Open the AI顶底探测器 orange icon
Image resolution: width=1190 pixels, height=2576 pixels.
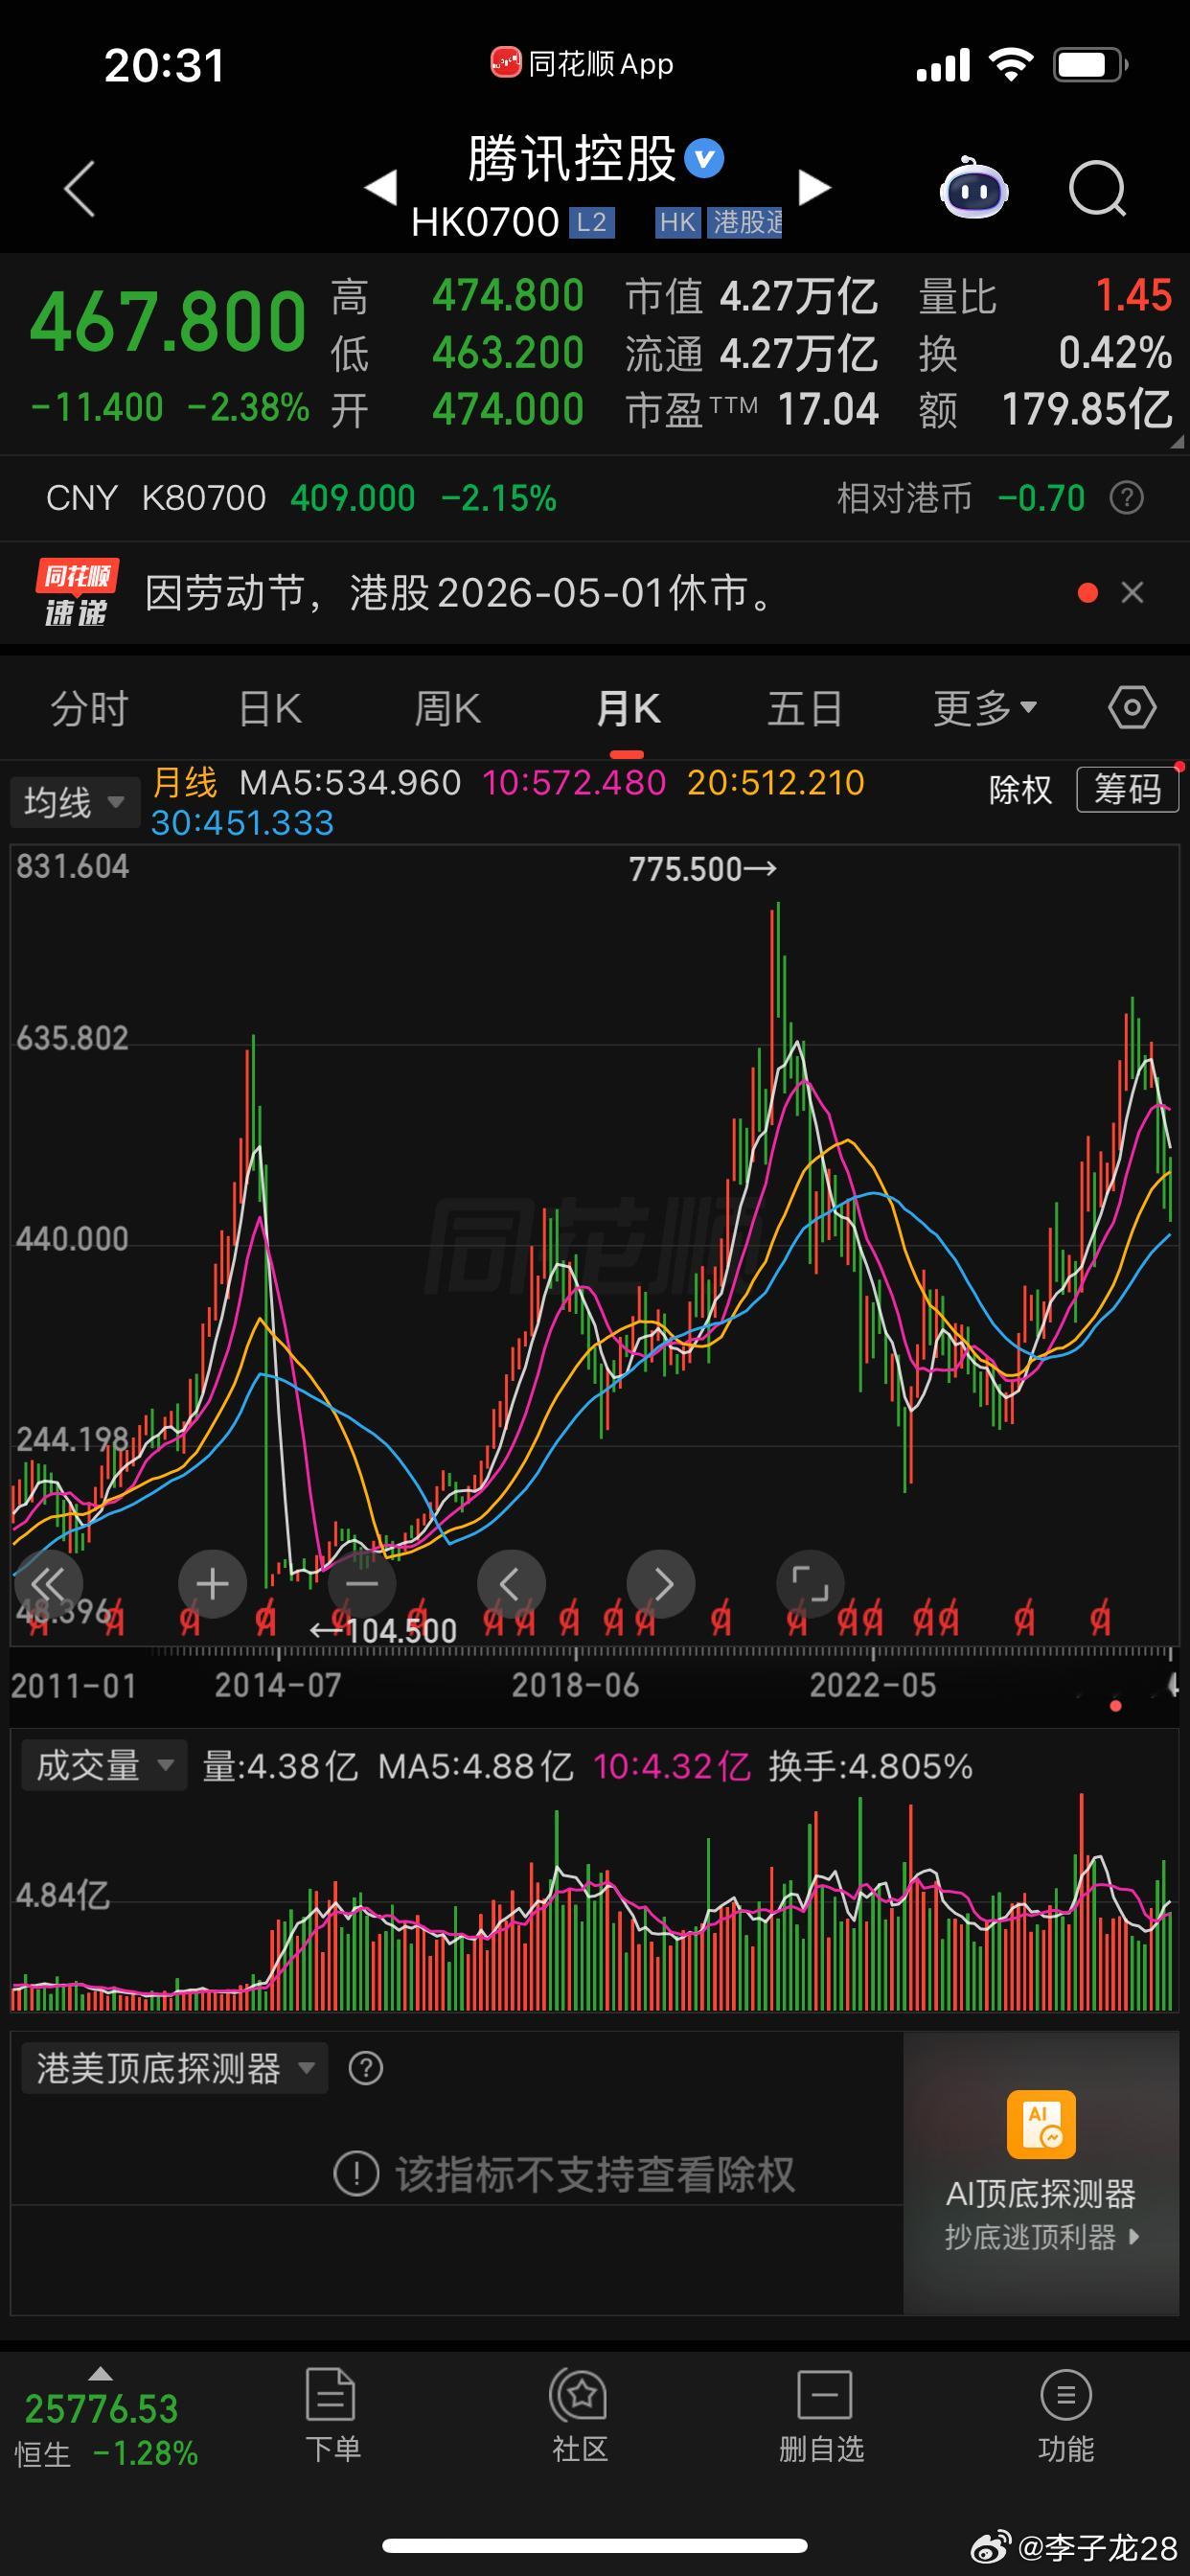click(x=1041, y=2125)
